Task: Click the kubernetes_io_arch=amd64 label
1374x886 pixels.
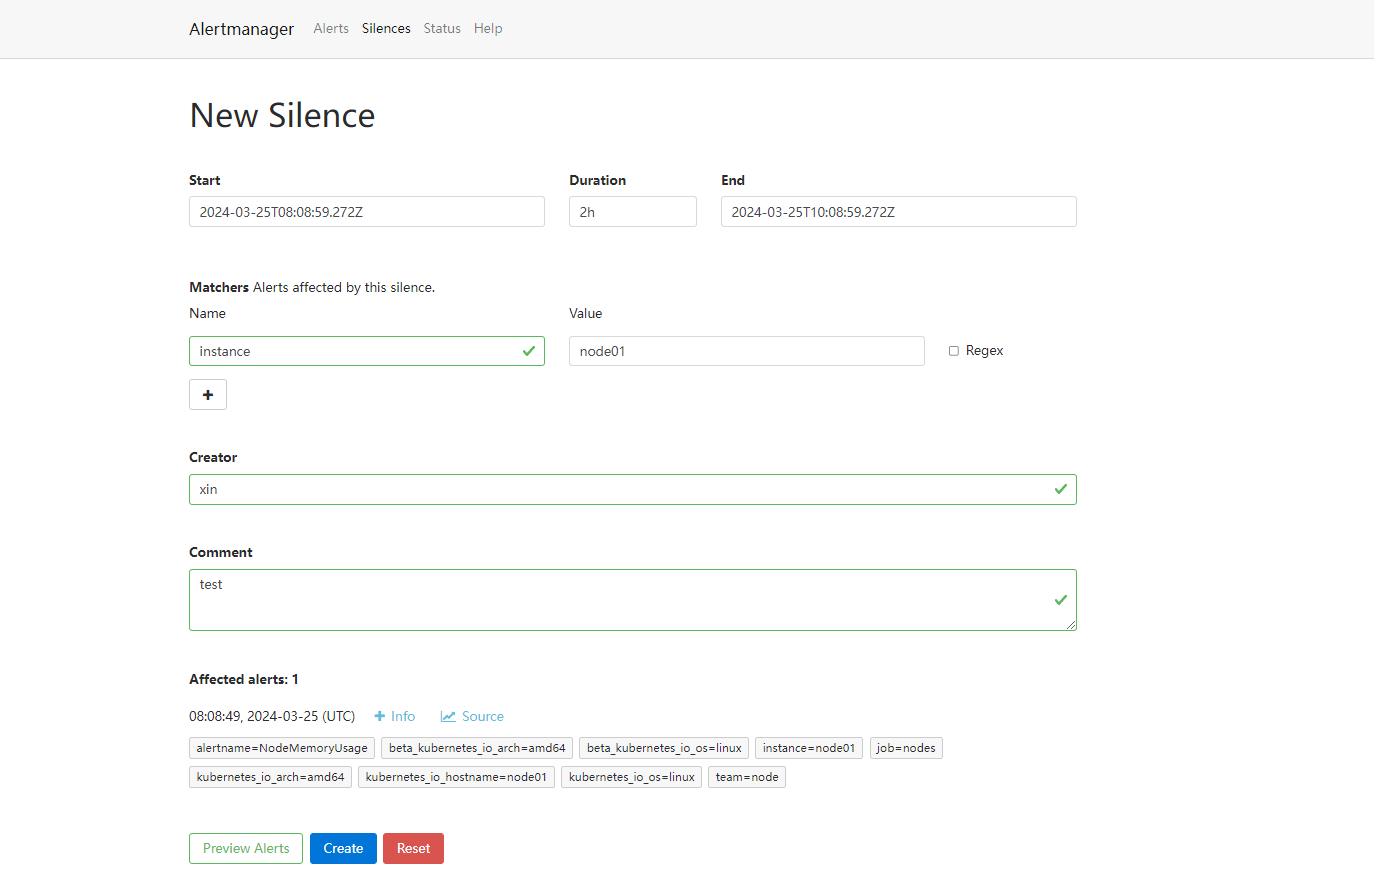Action: [x=270, y=777]
